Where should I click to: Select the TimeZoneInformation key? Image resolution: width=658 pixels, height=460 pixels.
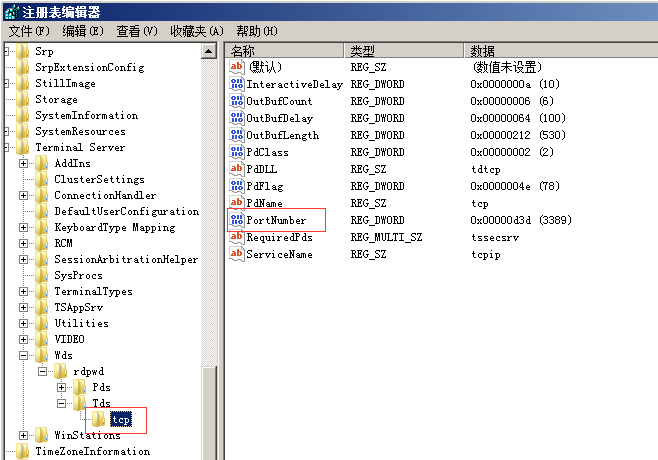pos(92,451)
